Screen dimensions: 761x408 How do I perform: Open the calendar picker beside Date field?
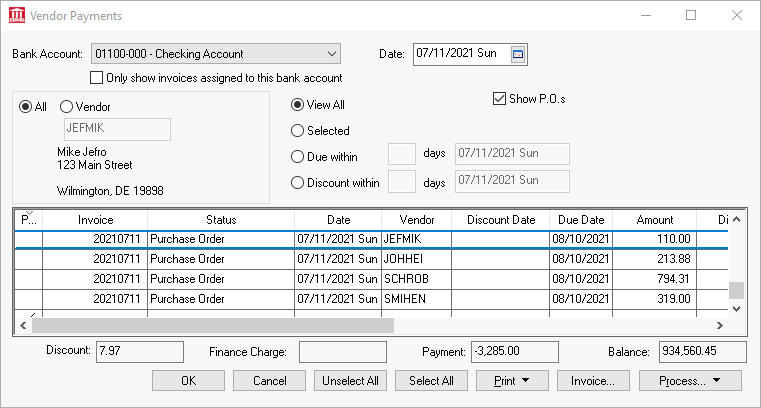click(x=518, y=54)
